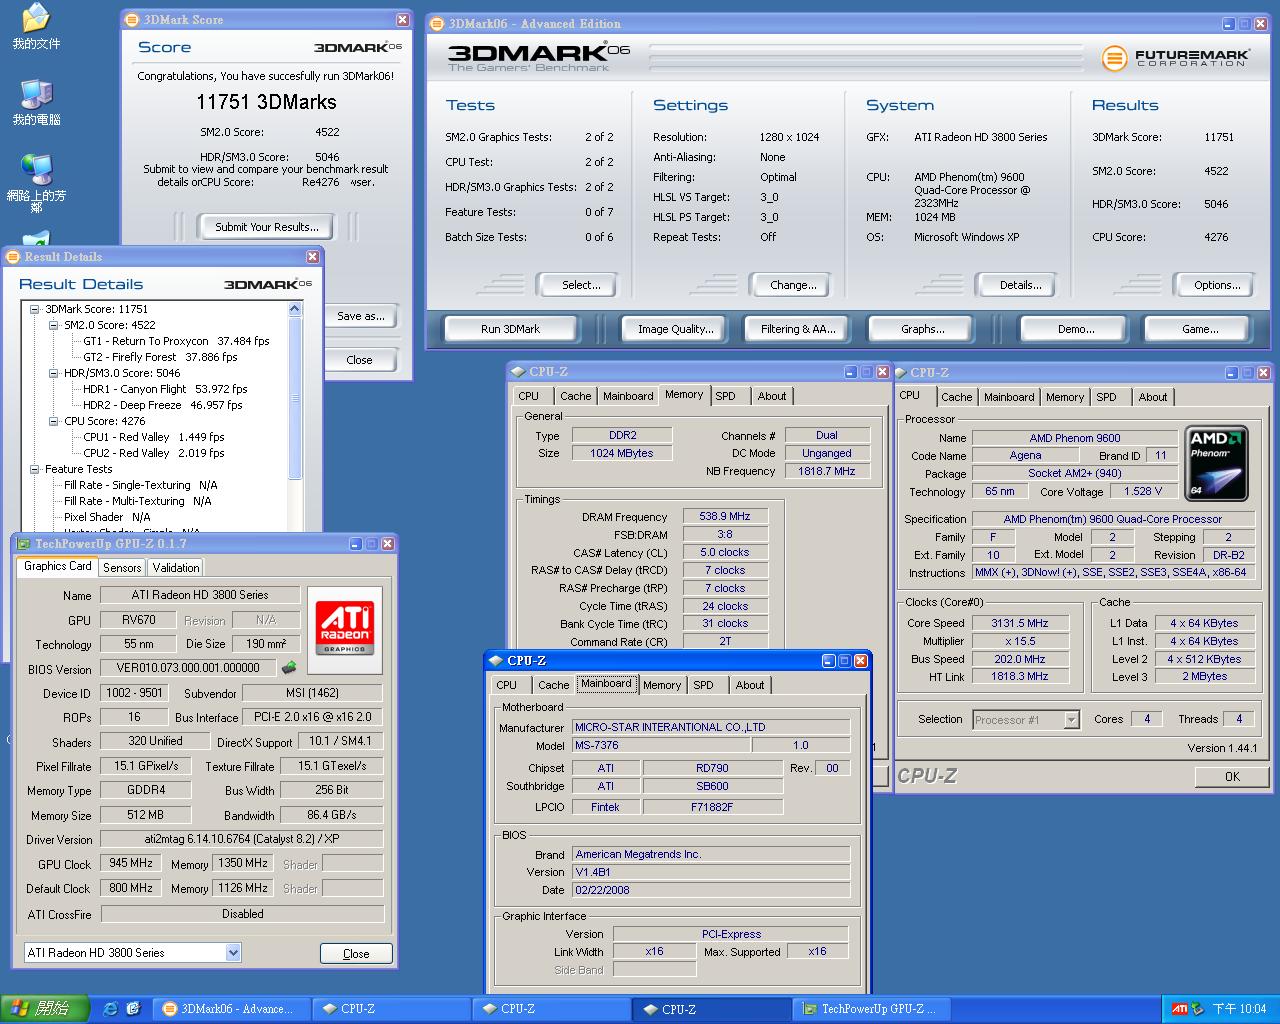
Task: Click the Core Voltage 1.528 V value
Action: pyautogui.click(x=1143, y=491)
